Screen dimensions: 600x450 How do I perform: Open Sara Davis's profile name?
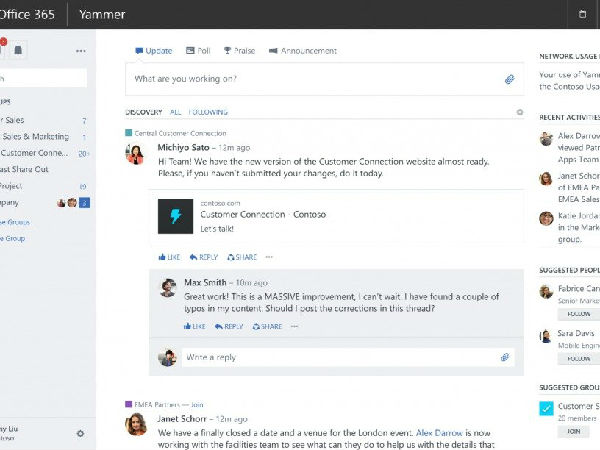click(x=576, y=334)
